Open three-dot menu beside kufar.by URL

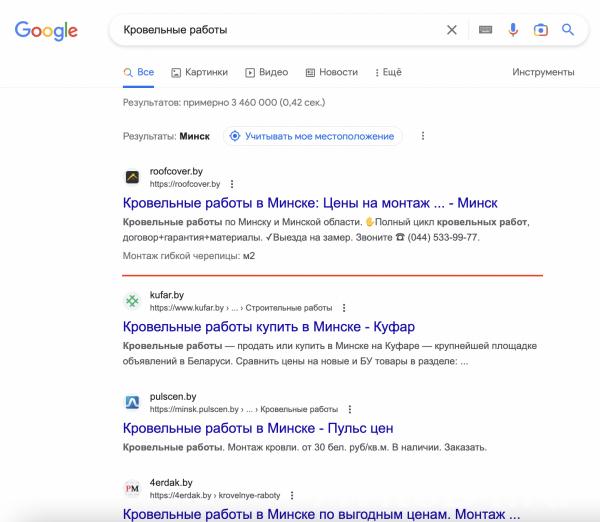(x=344, y=308)
